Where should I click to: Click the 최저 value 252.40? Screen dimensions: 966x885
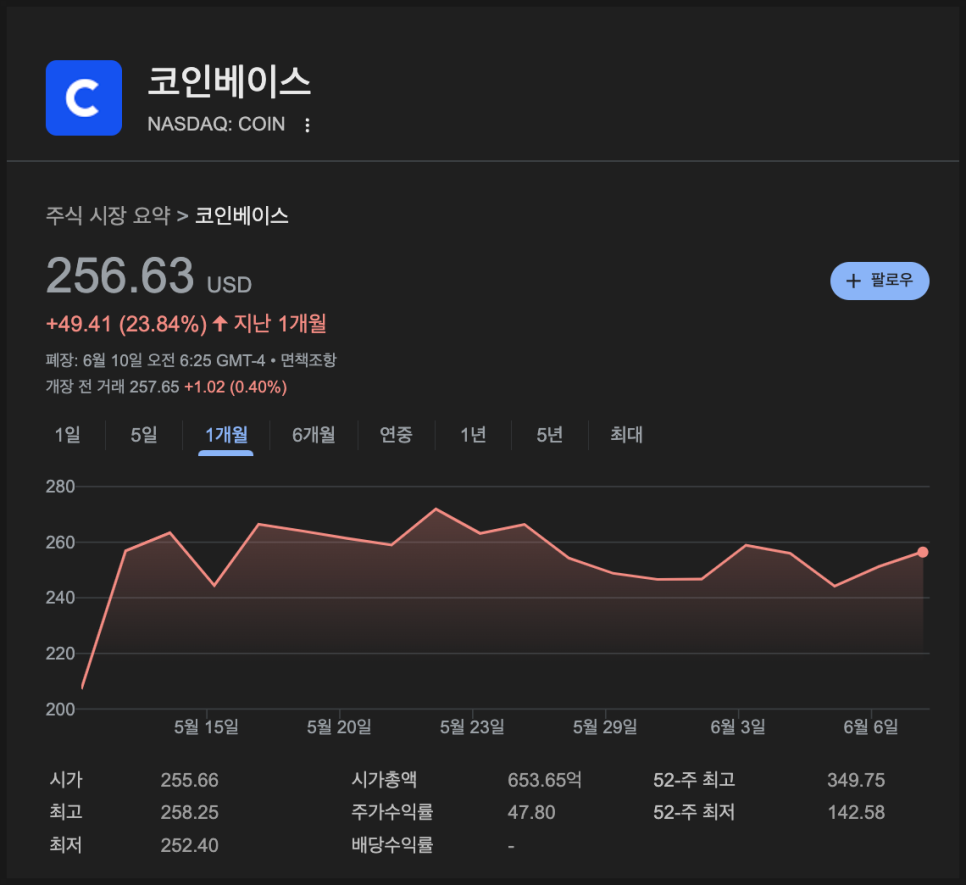pyautogui.click(x=190, y=845)
